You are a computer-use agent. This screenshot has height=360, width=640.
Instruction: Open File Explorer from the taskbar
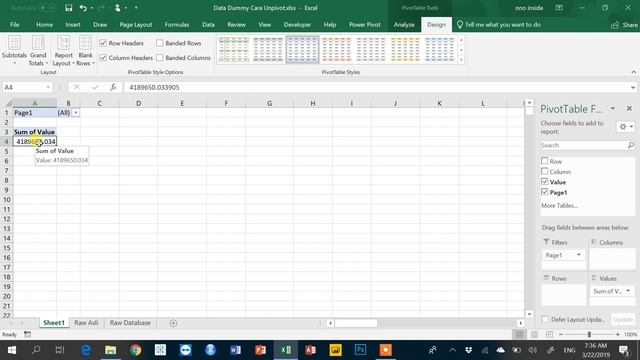pyautogui.click(x=111, y=350)
